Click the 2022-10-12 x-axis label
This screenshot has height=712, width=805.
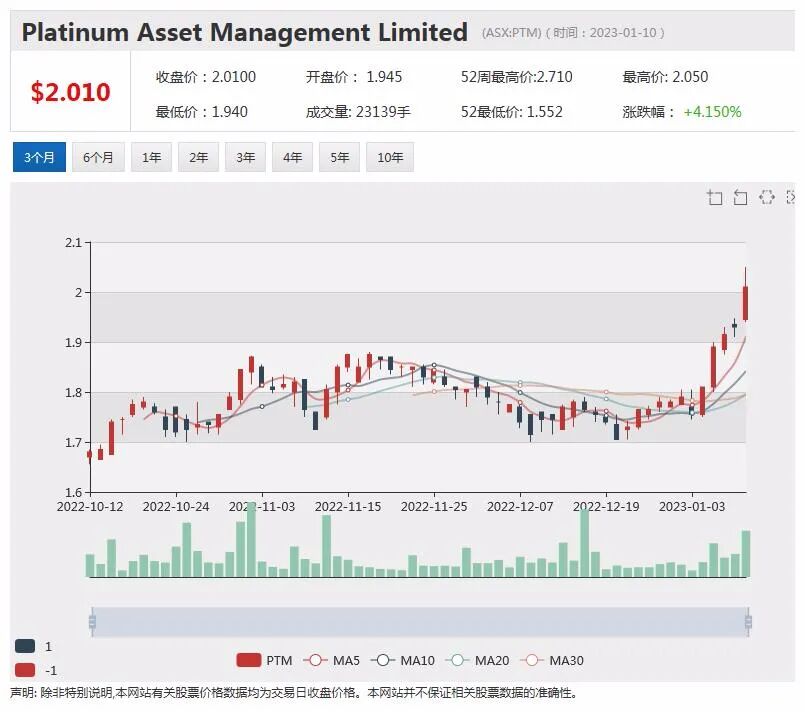coord(90,507)
